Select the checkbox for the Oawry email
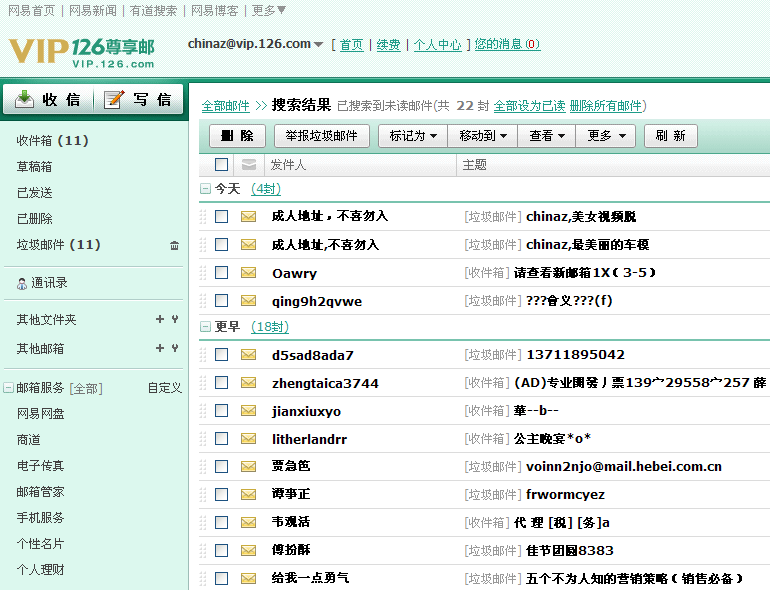Image resolution: width=770 pixels, height=590 pixels. tap(221, 273)
